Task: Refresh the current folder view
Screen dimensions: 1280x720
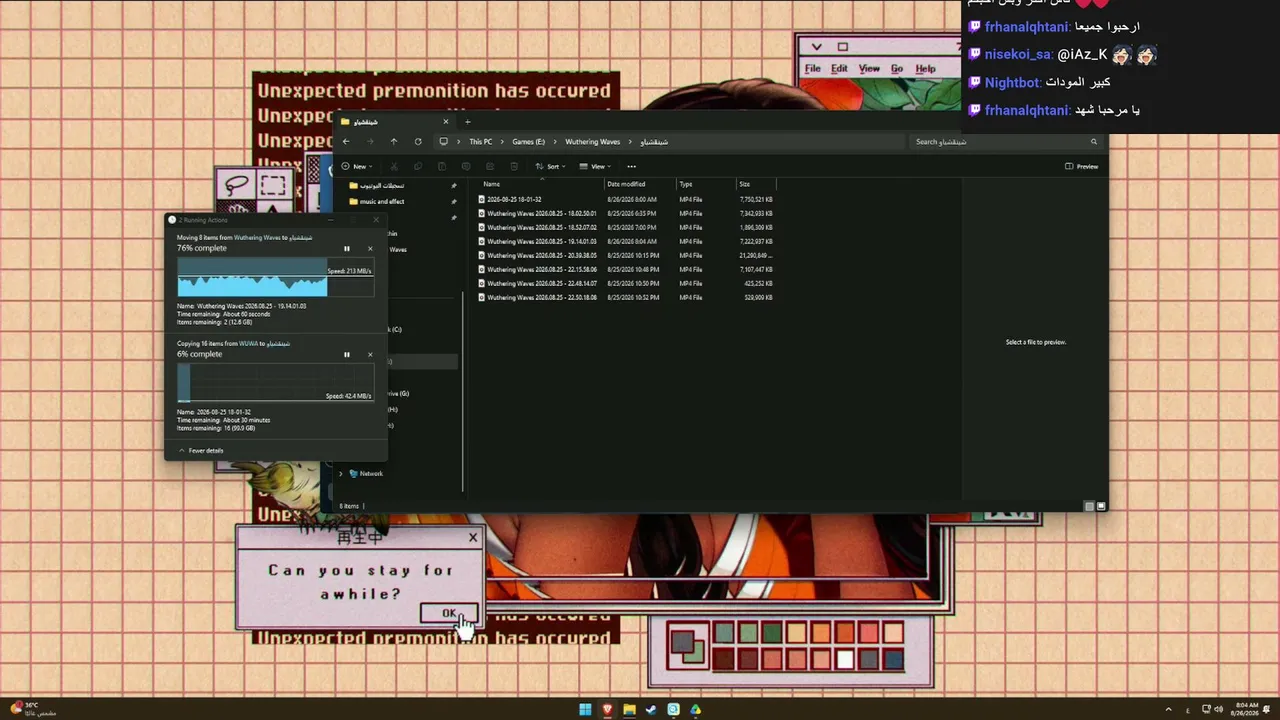Action: pyautogui.click(x=418, y=142)
